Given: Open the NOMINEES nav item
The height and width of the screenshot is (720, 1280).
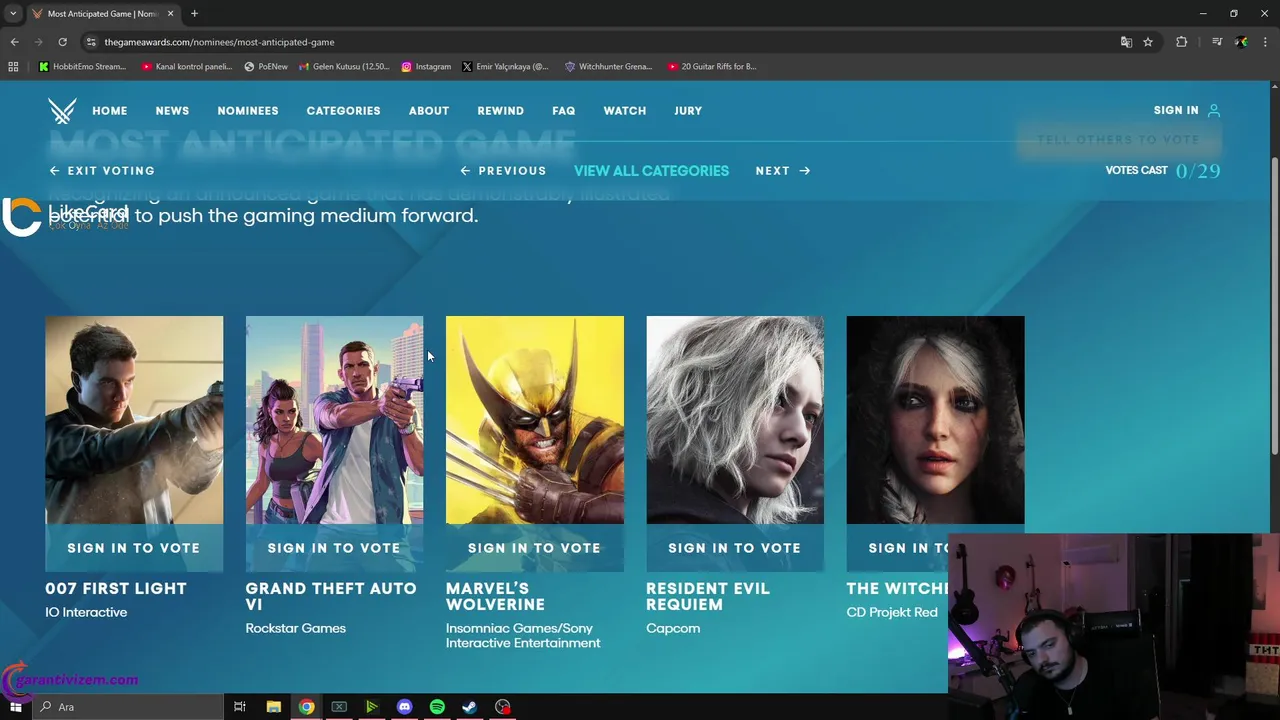Looking at the screenshot, I should pos(248,111).
